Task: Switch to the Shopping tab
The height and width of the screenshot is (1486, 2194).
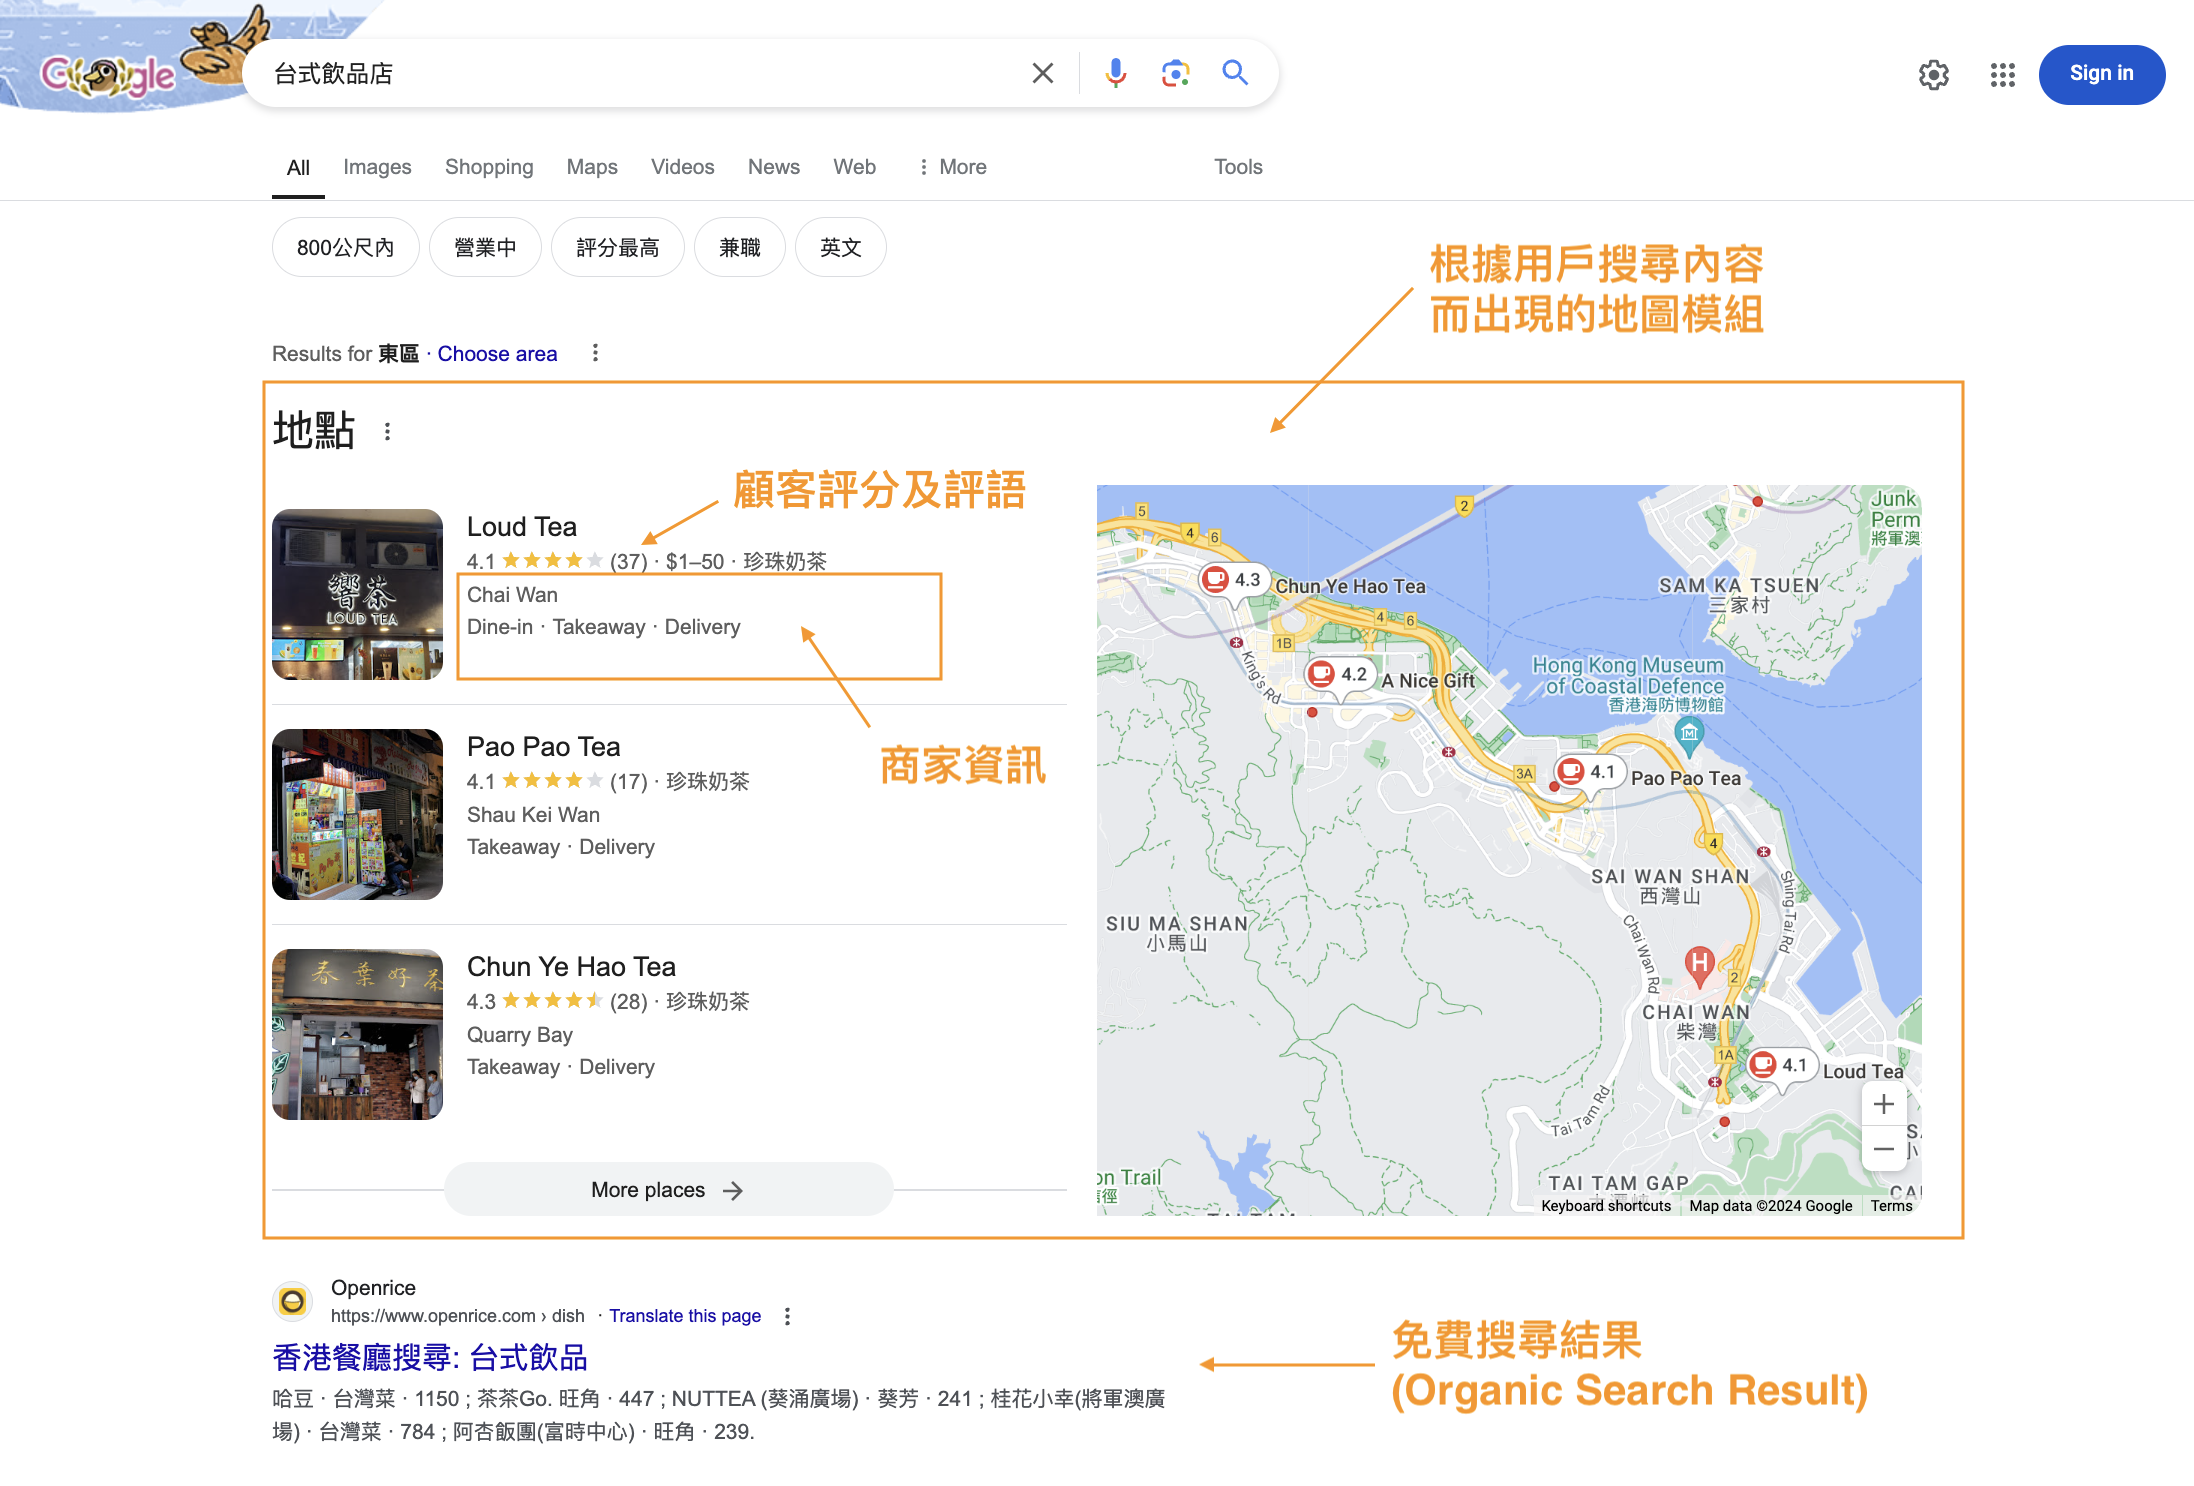Action: pyautogui.click(x=489, y=167)
